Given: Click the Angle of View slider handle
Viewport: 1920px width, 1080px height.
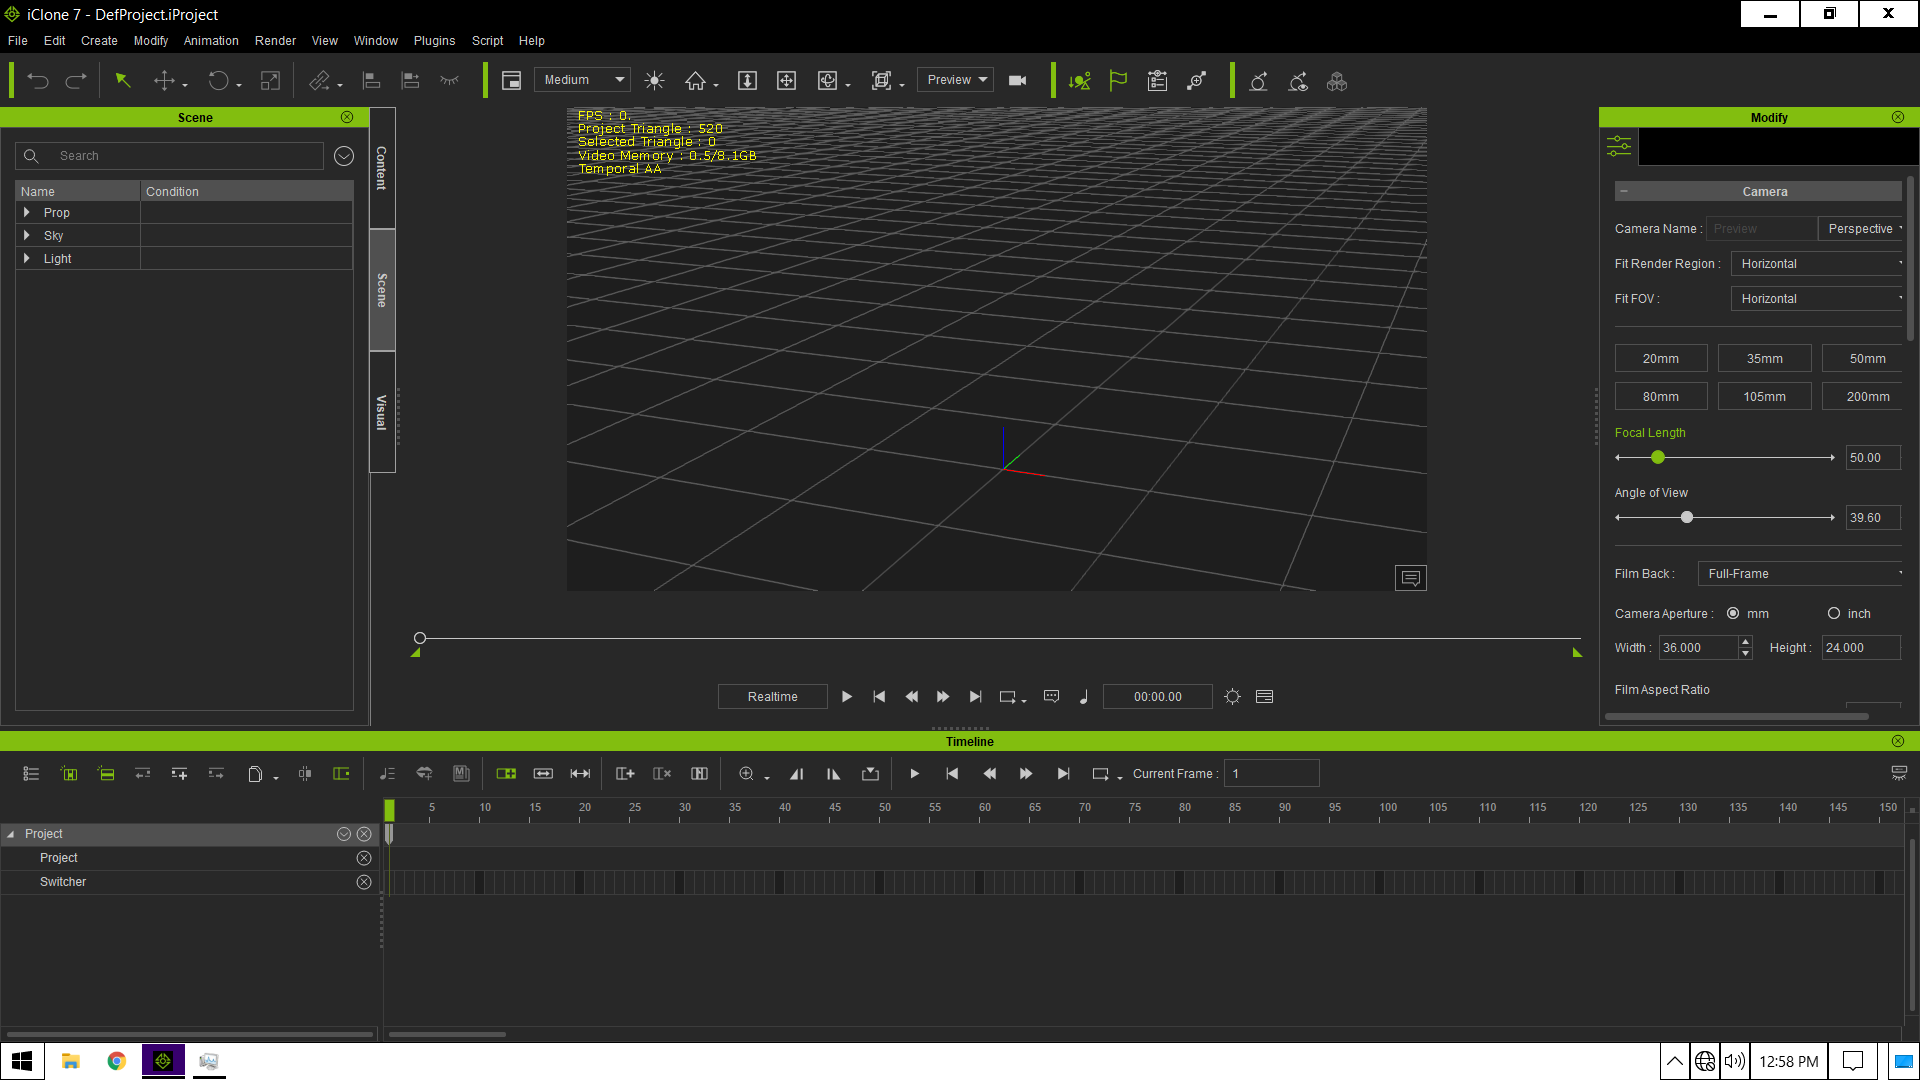Looking at the screenshot, I should pos(1687,518).
